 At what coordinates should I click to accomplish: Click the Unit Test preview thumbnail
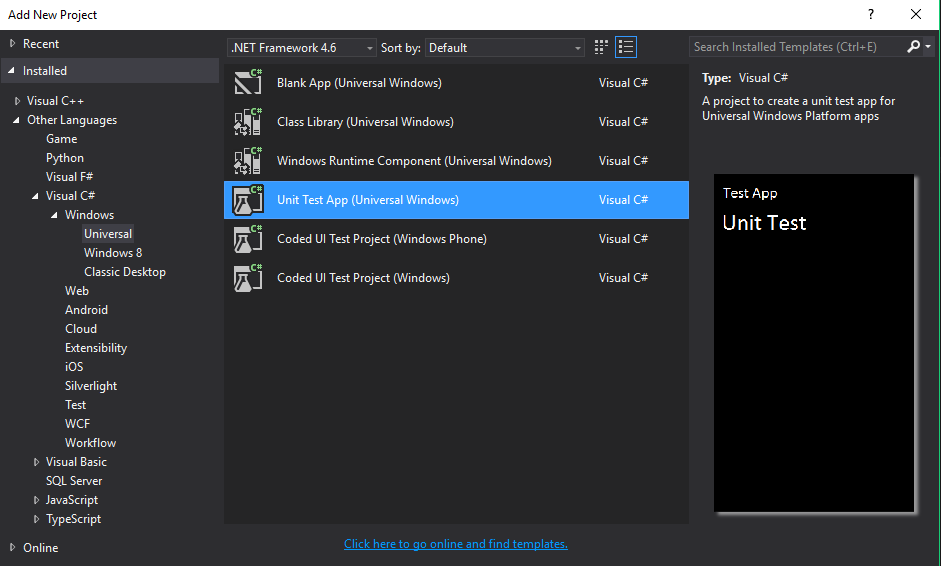point(814,344)
